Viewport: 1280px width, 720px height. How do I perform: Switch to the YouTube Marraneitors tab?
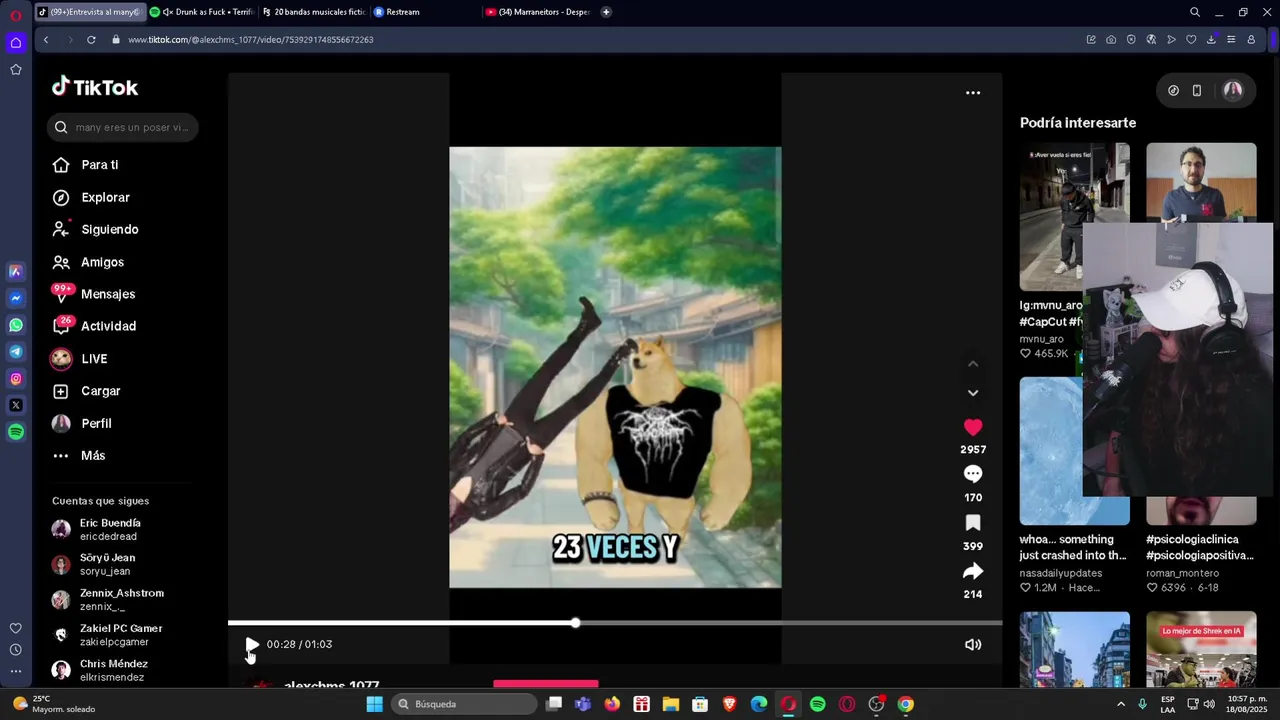(x=537, y=12)
